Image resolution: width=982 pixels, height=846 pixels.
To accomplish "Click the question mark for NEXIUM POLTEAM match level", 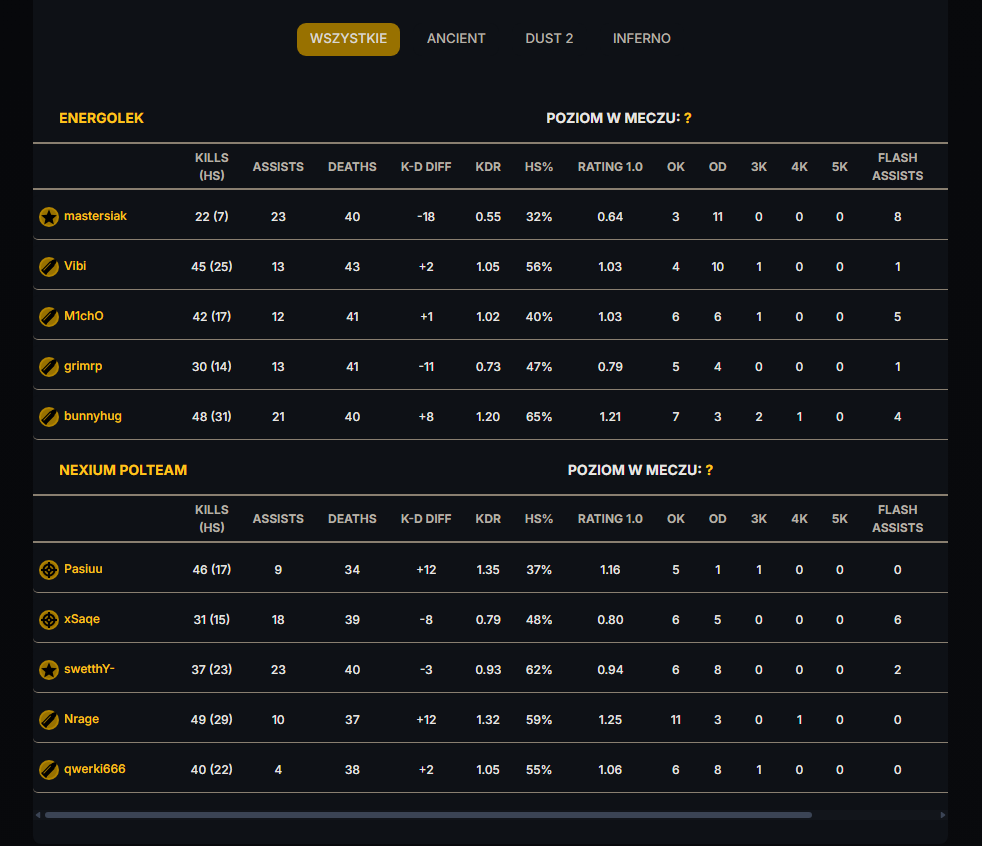I will coord(709,470).
